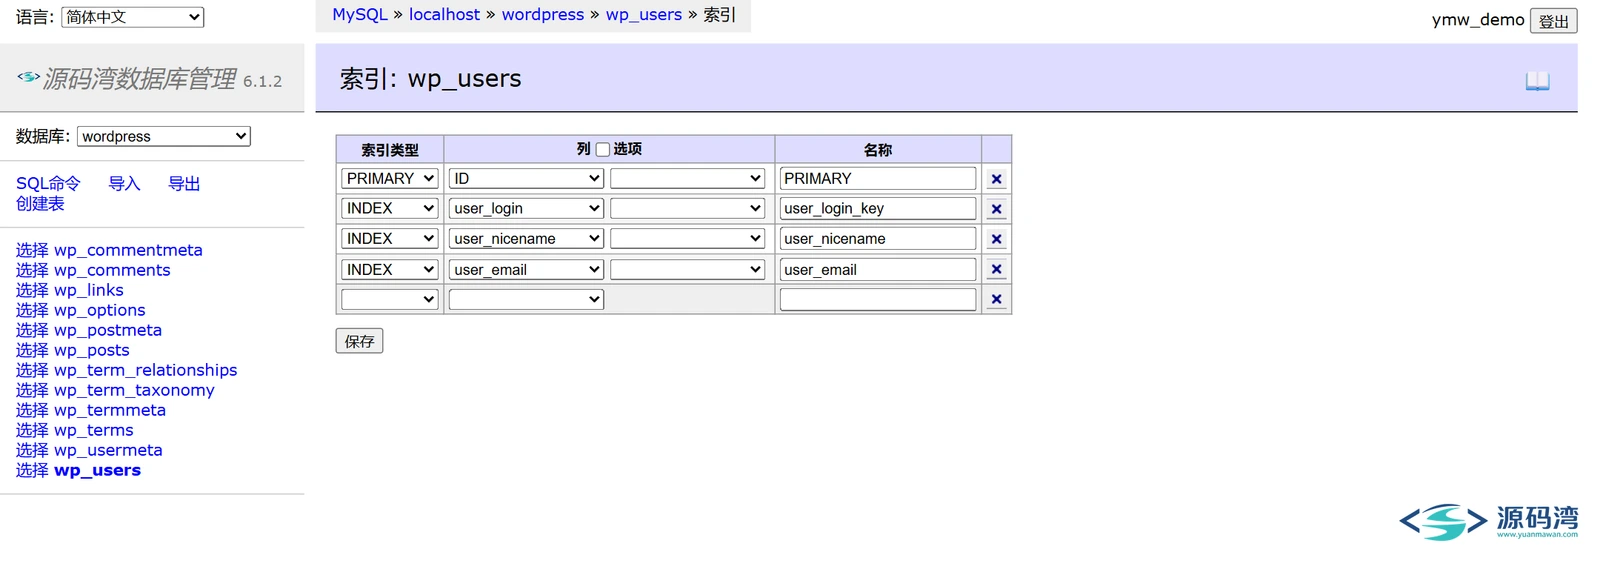Open the user_nicename column dropdown

tap(526, 238)
